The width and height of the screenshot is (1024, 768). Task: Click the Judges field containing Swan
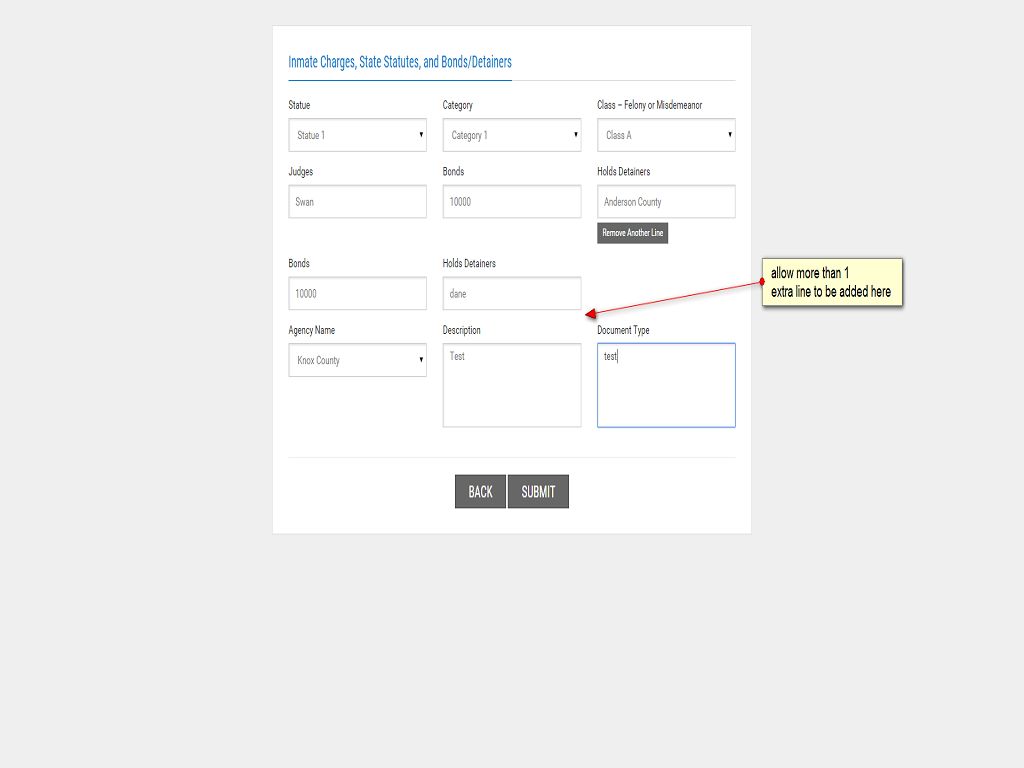[357, 202]
